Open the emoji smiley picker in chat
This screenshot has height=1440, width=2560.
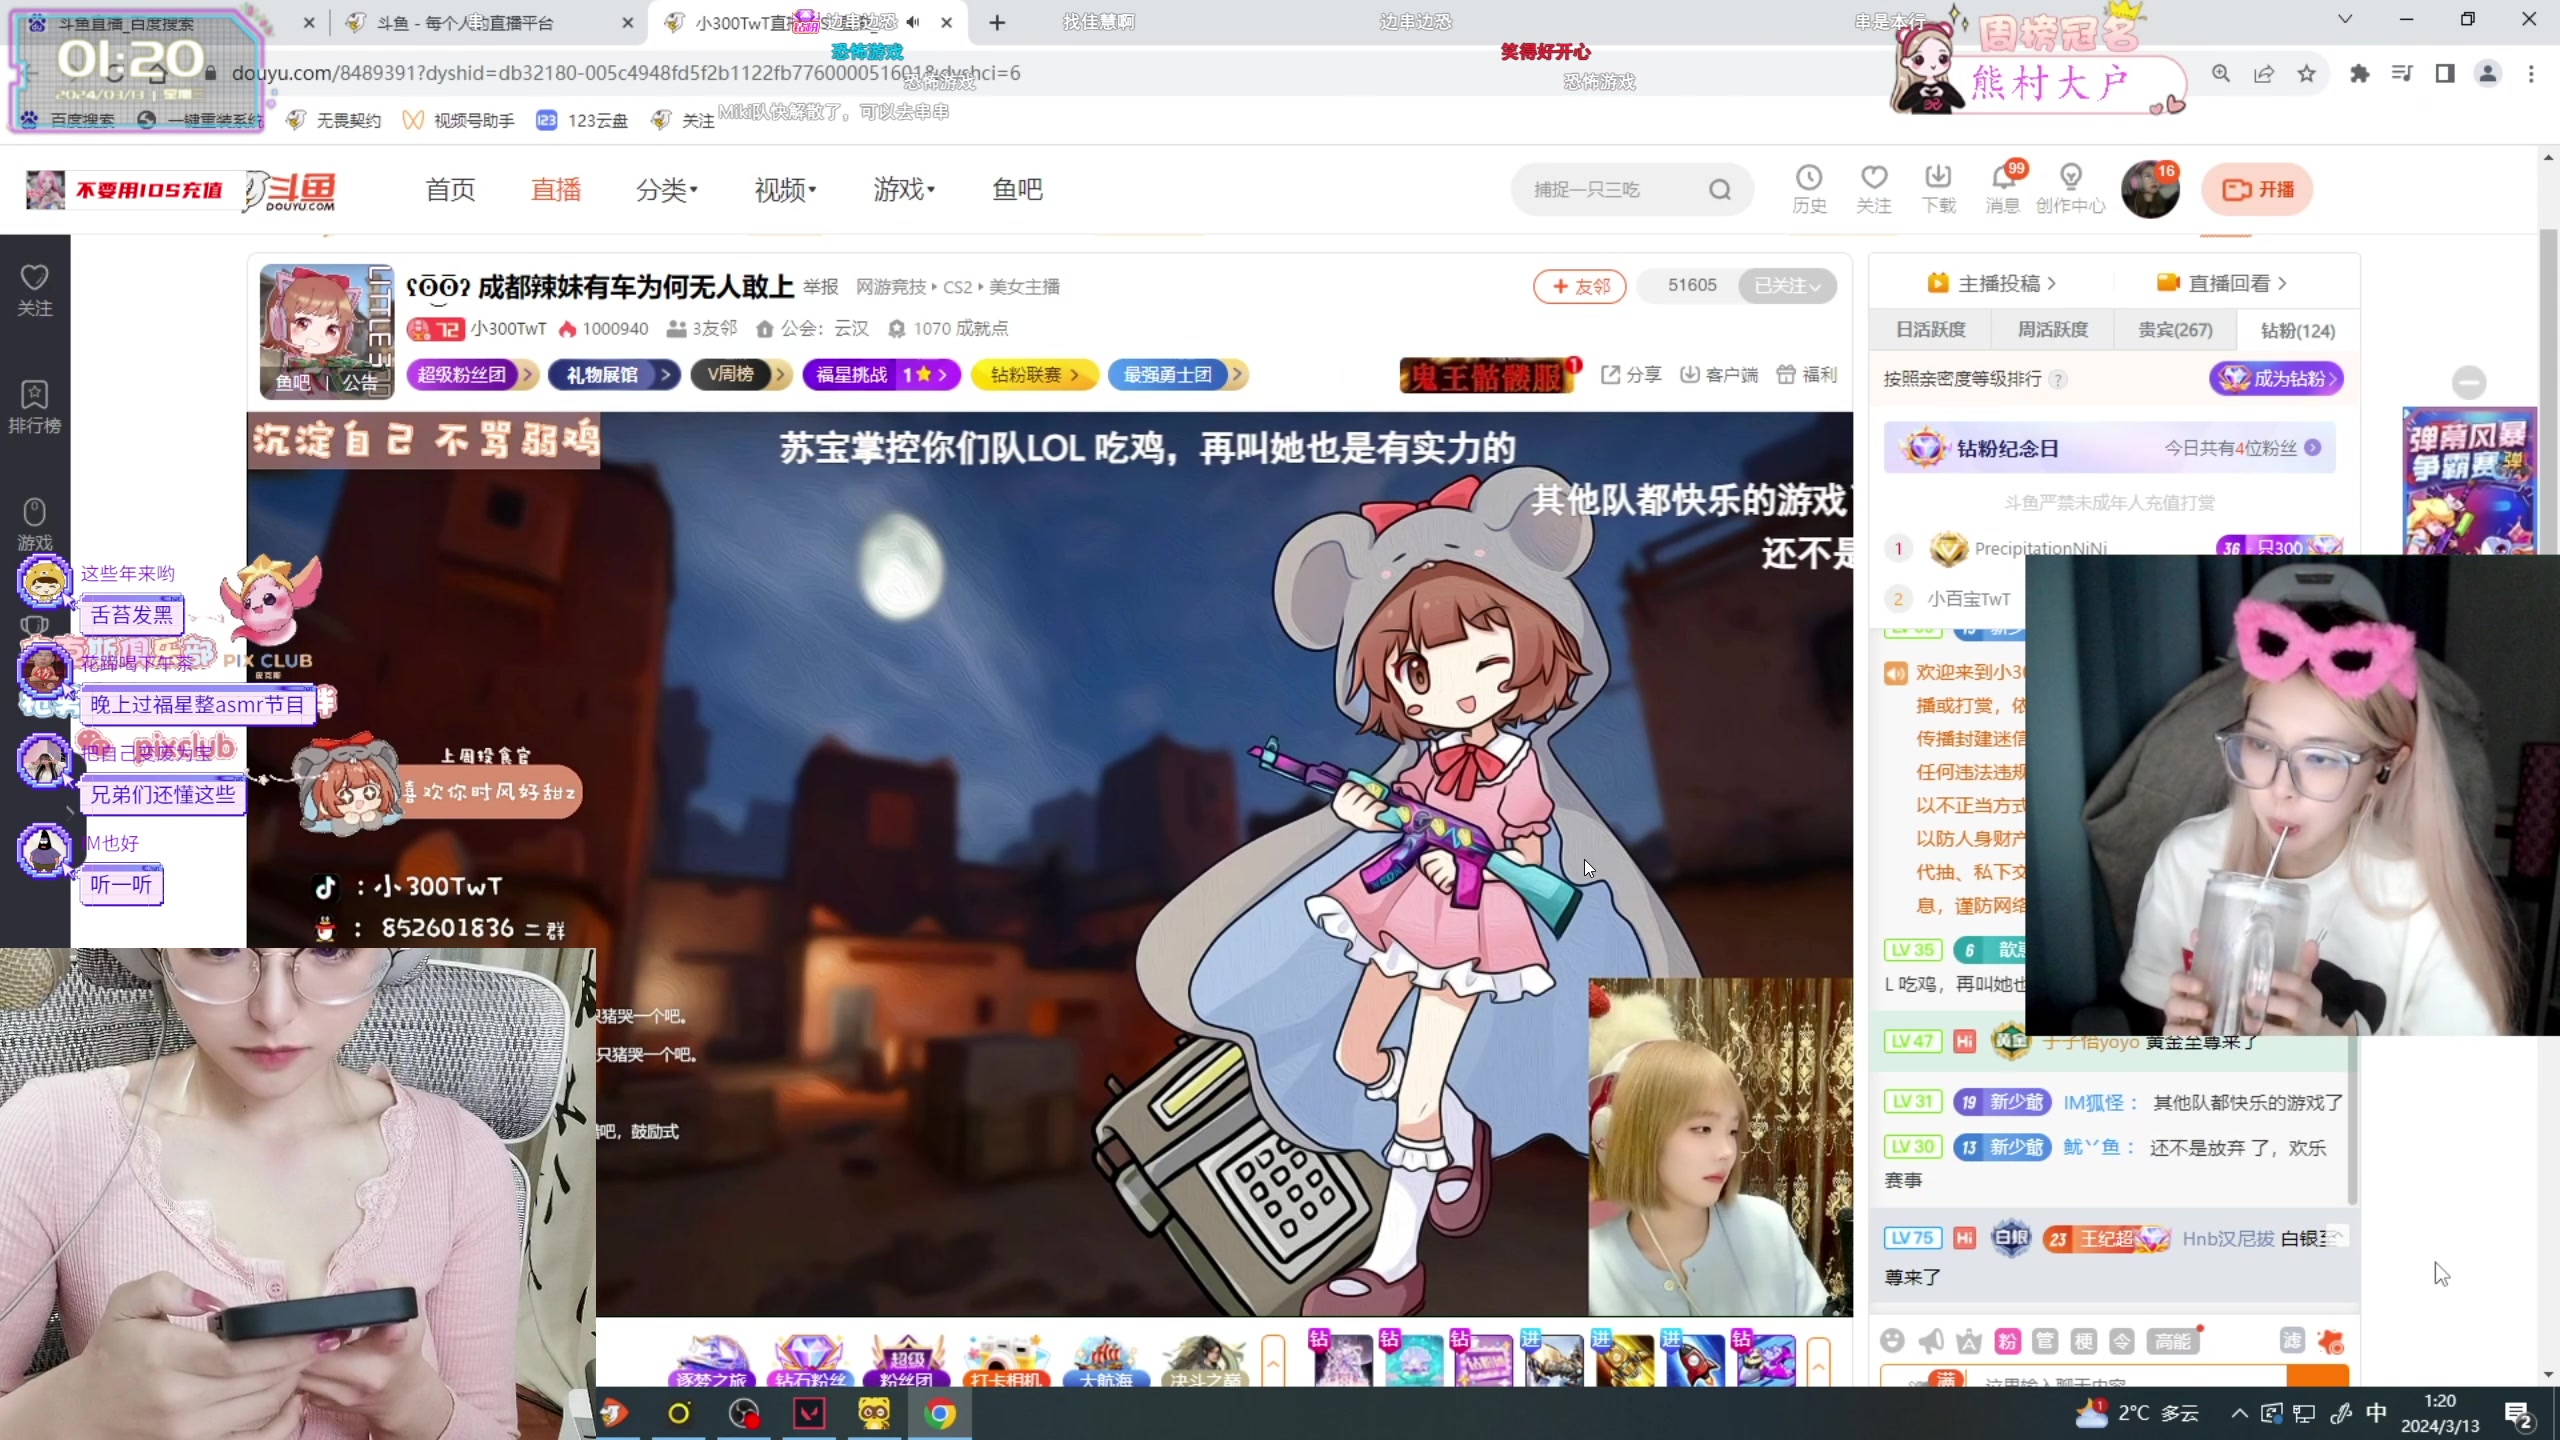pos(1892,1340)
